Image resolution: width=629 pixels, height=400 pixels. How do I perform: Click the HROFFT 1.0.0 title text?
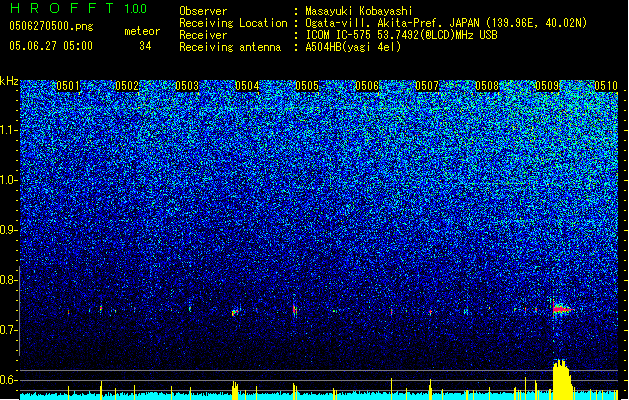coord(79,8)
